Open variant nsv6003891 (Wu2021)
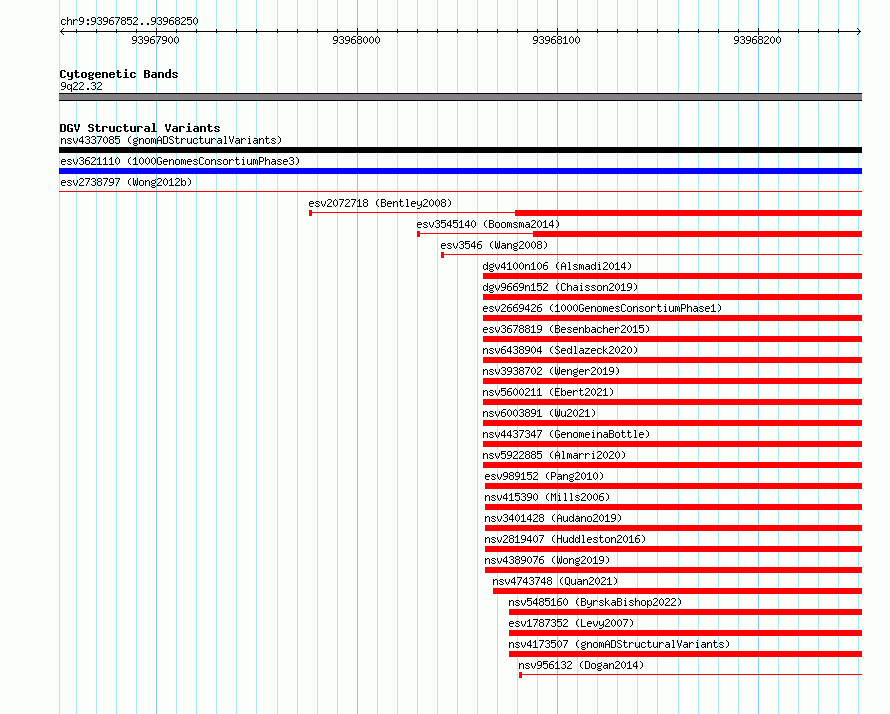Image resolution: width=890 pixels, height=714 pixels. [539, 413]
